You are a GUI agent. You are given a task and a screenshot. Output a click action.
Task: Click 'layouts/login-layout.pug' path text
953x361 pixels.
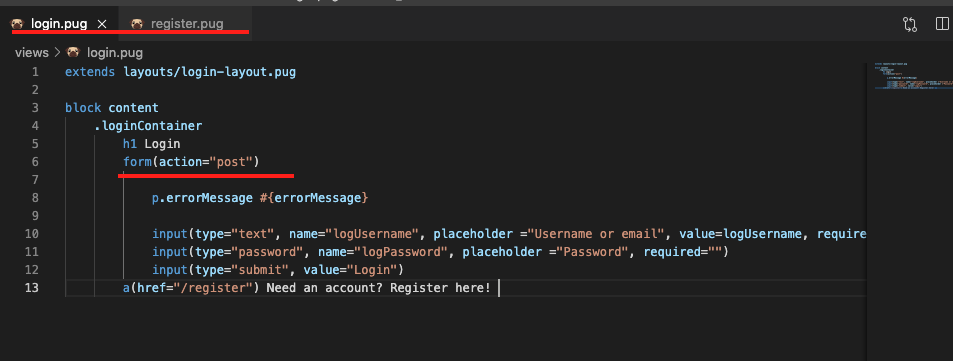point(210,72)
